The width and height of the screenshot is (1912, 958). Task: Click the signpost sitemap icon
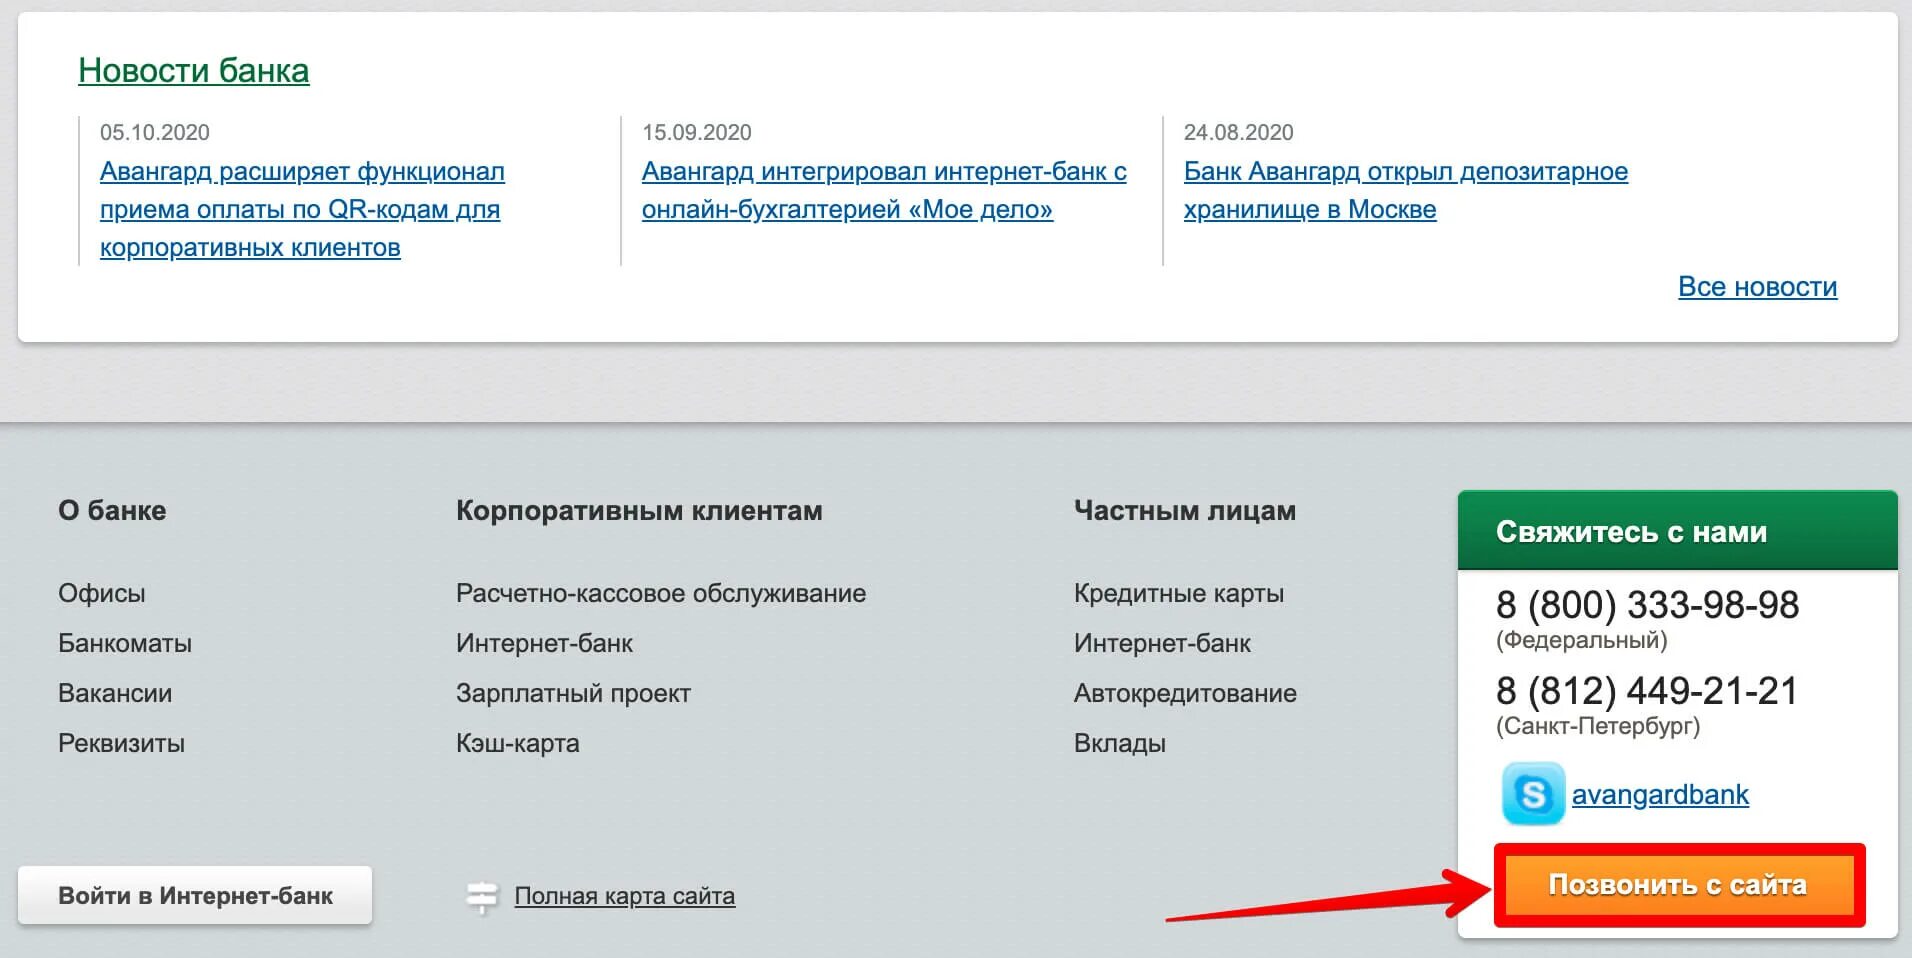click(482, 896)
